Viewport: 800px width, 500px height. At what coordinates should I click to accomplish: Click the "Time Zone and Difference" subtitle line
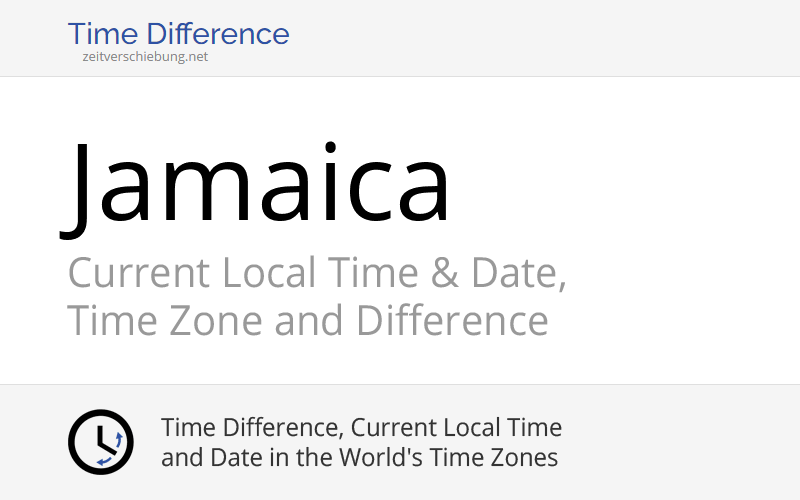pyautogui.click(x=307, y=321)
